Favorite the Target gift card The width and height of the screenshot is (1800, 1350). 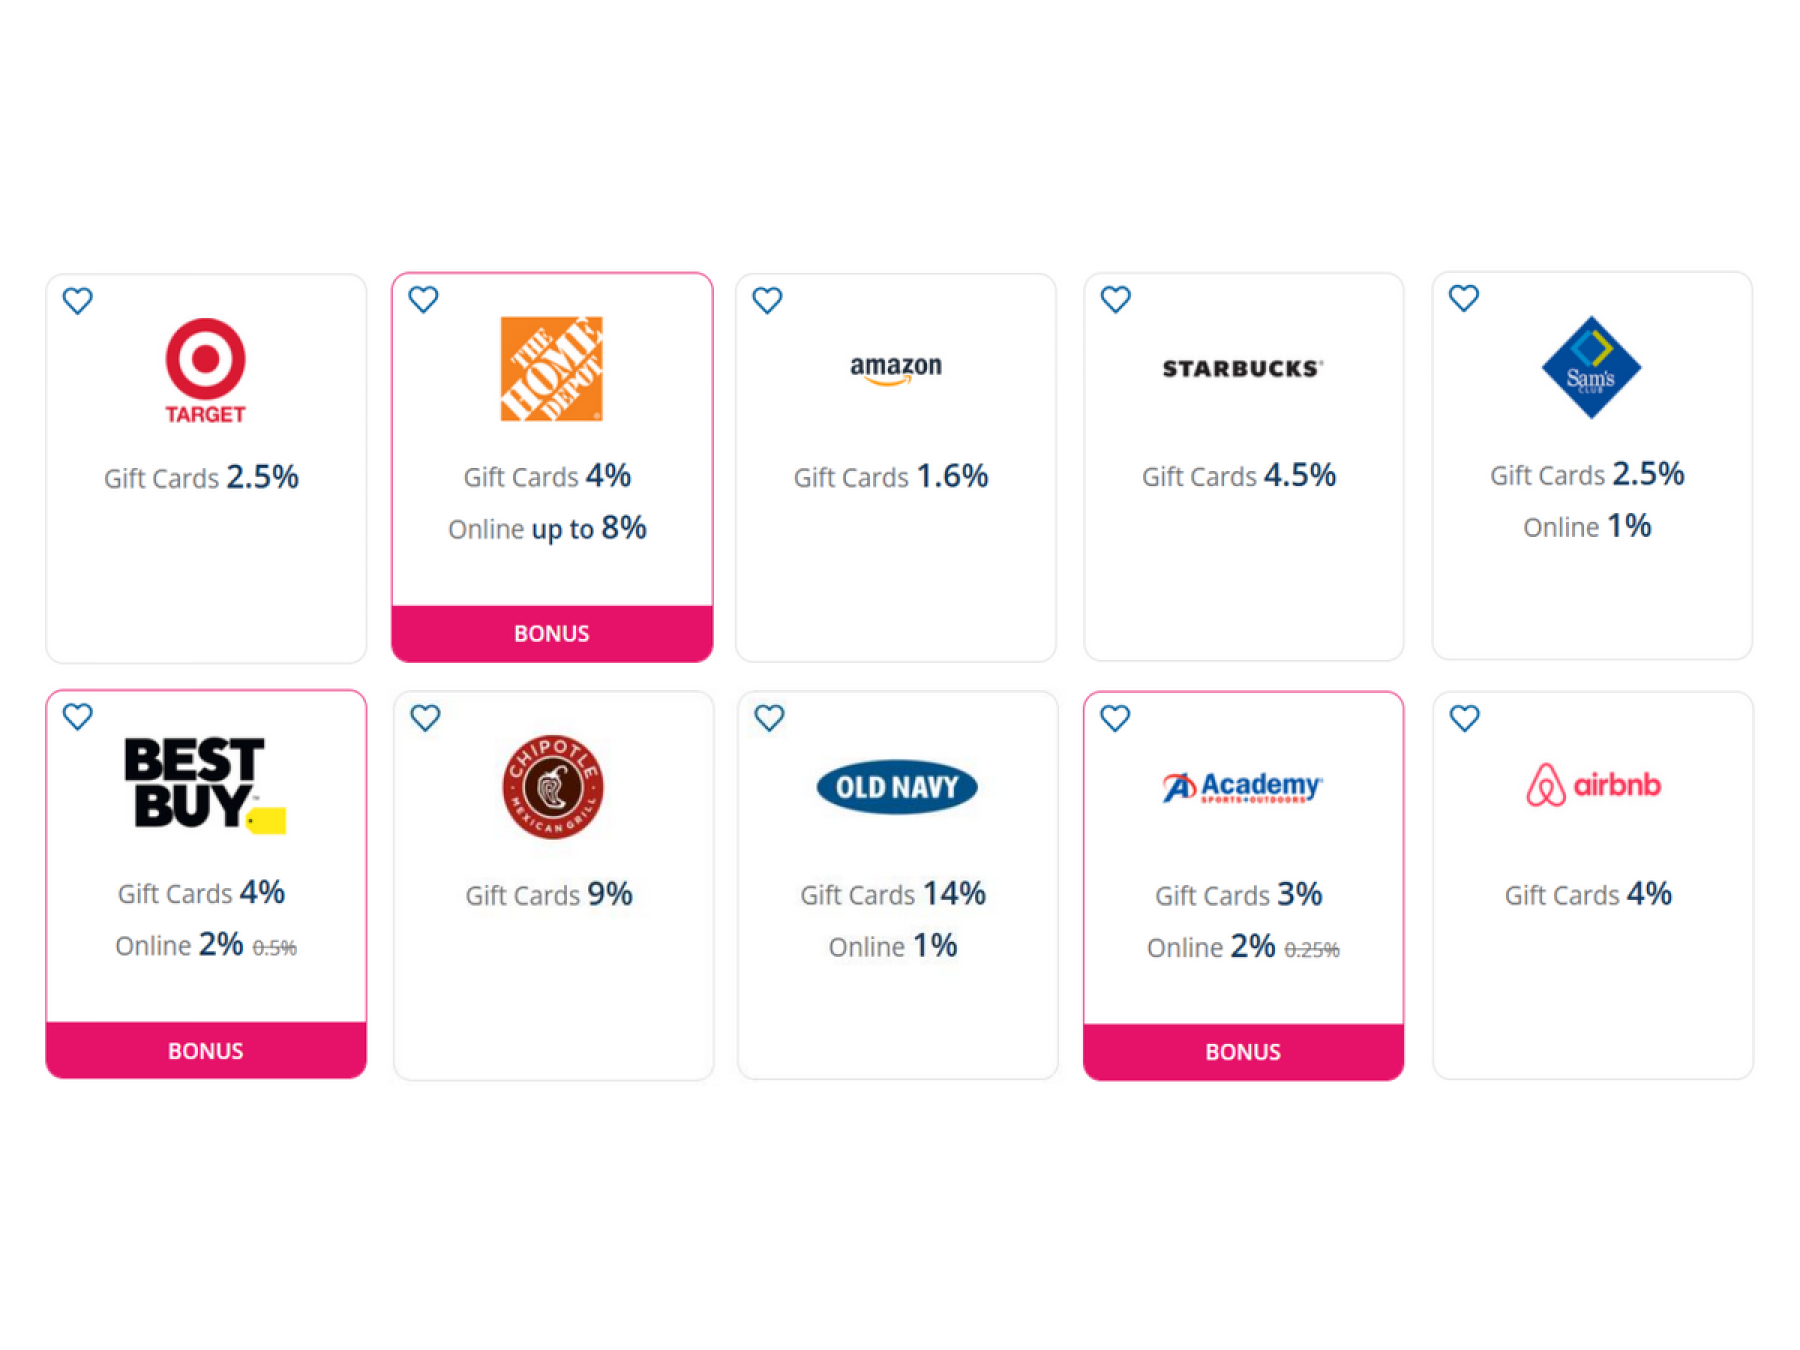point(78,300)
